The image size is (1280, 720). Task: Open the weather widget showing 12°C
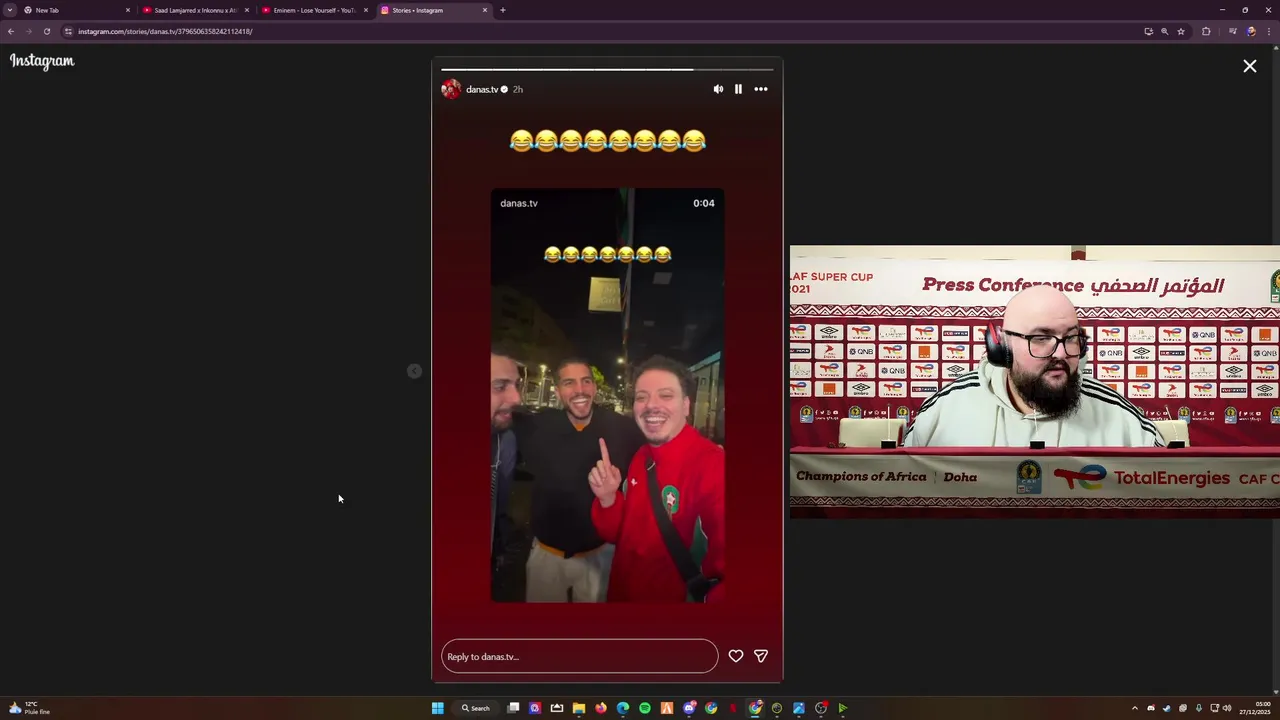click(x=28, y=708)
